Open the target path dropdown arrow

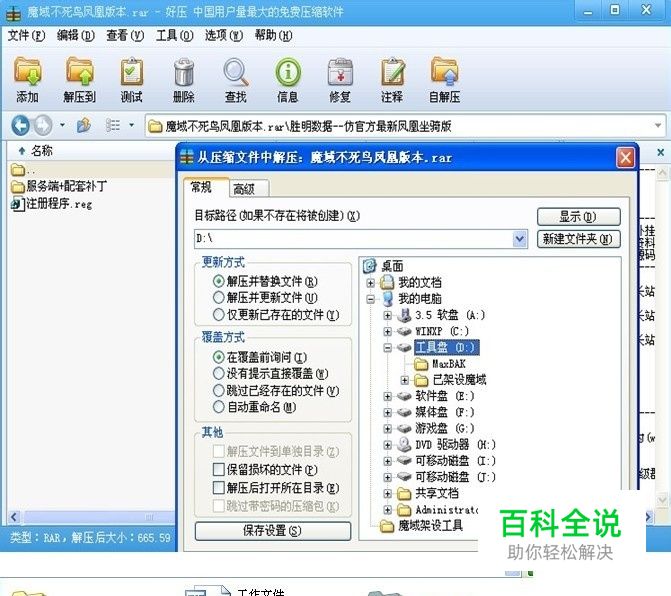520,239
